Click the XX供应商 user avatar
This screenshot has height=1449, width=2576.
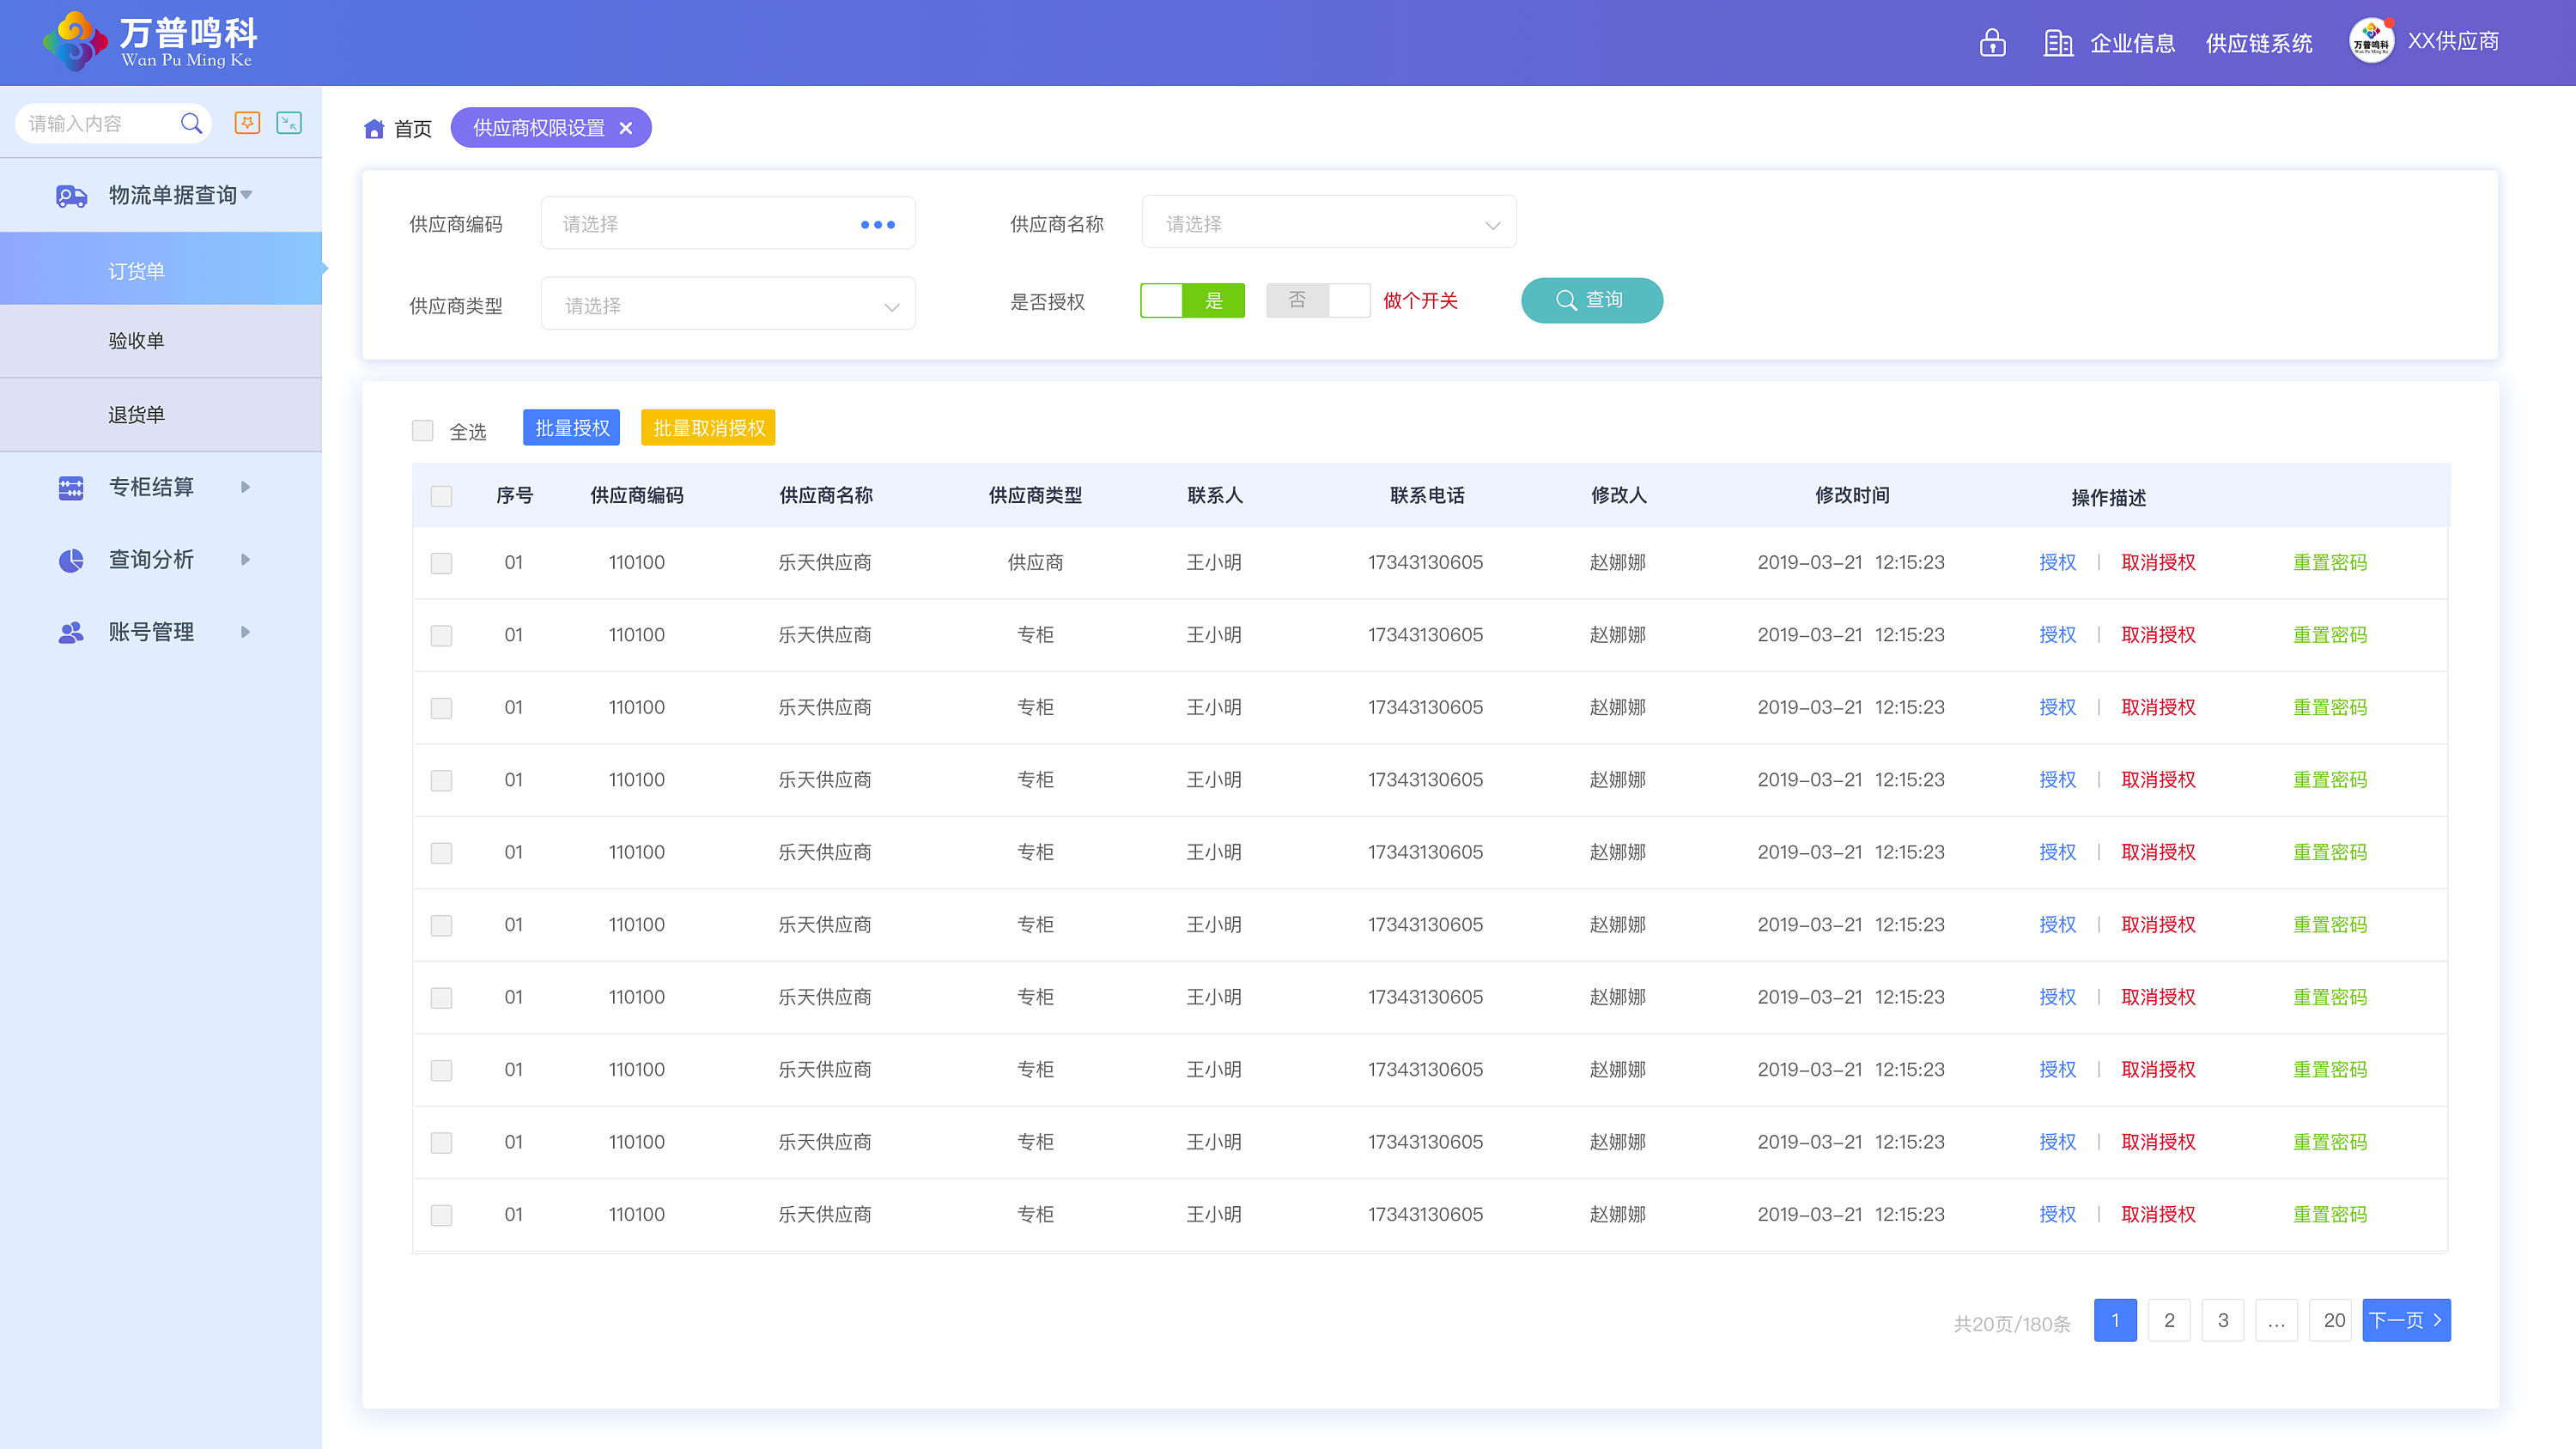point(2370,41)
